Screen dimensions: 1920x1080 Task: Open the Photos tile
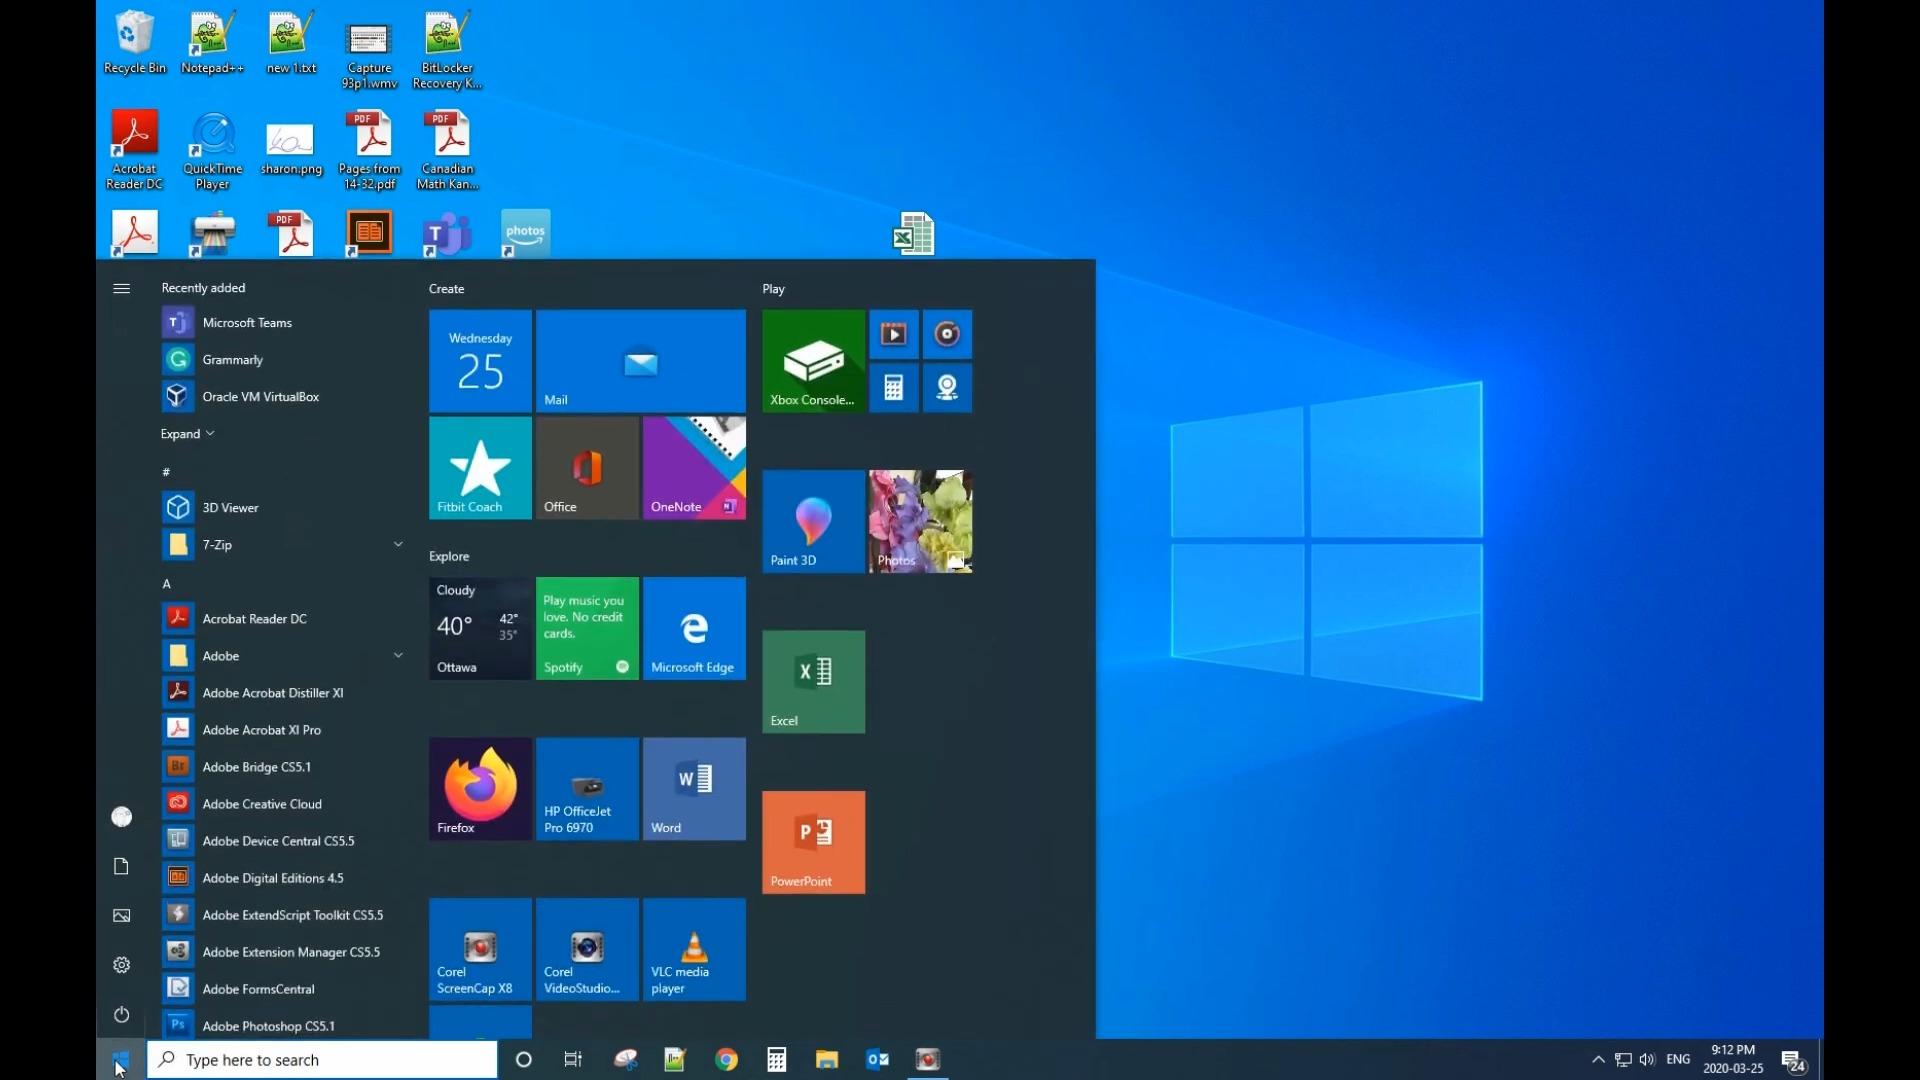pos(920,521)
